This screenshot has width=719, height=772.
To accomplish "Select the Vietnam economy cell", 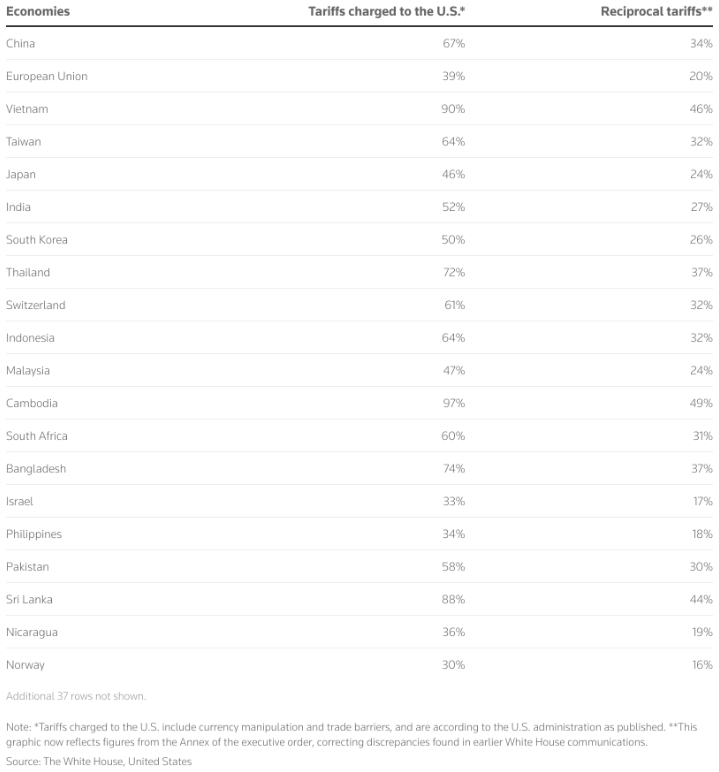I will (27, 109).
